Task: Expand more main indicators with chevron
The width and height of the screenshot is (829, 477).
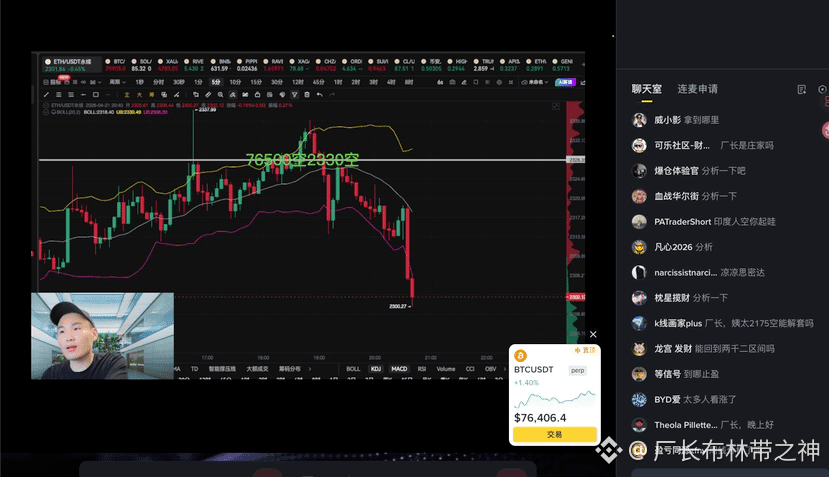Action: click(310, 369)
